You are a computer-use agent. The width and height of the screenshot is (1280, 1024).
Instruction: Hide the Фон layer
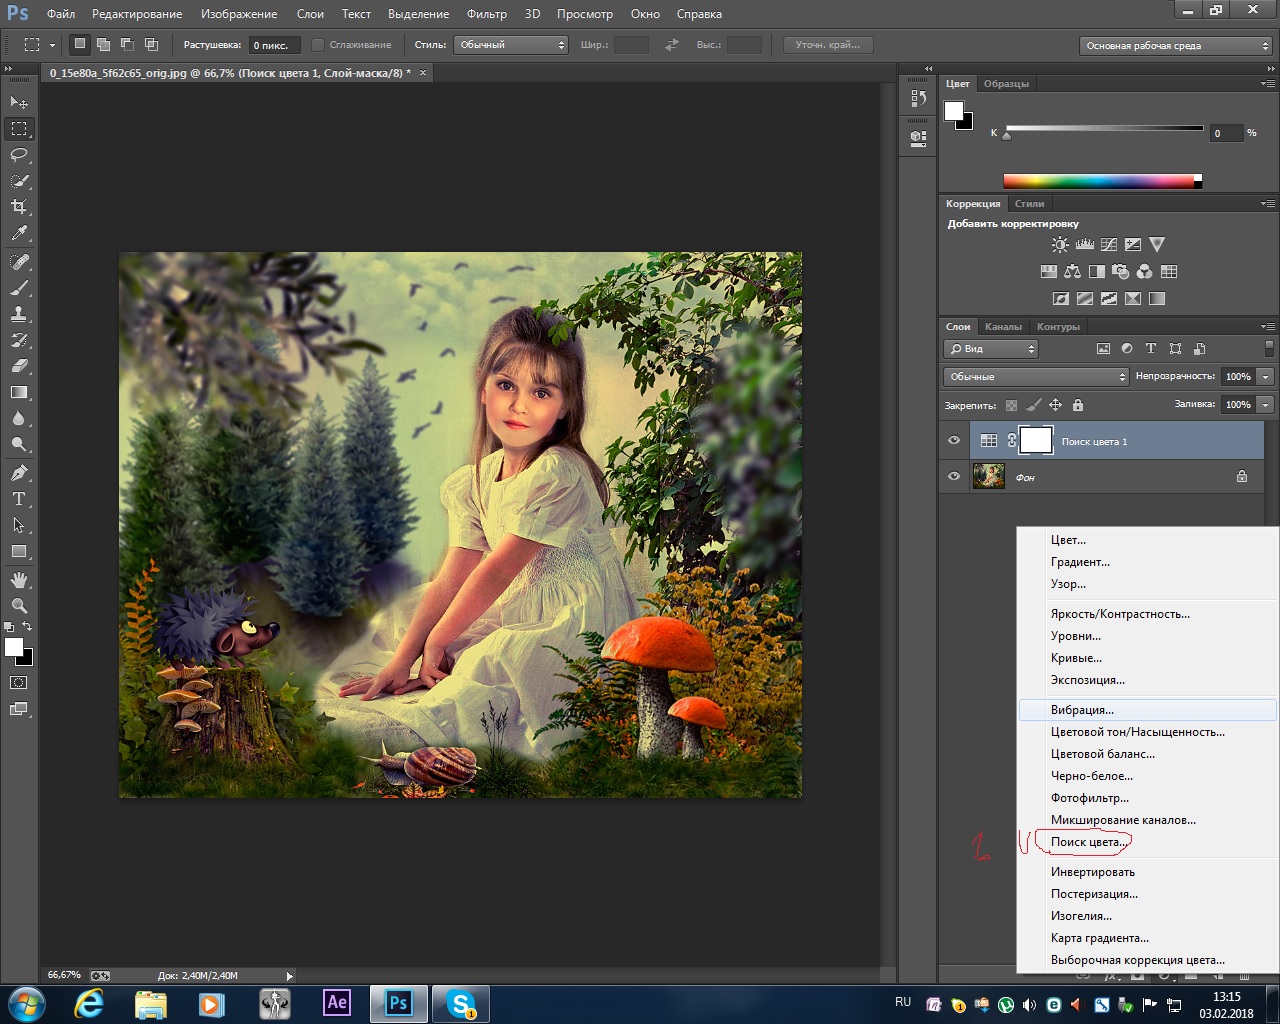[x=953, y=477]
